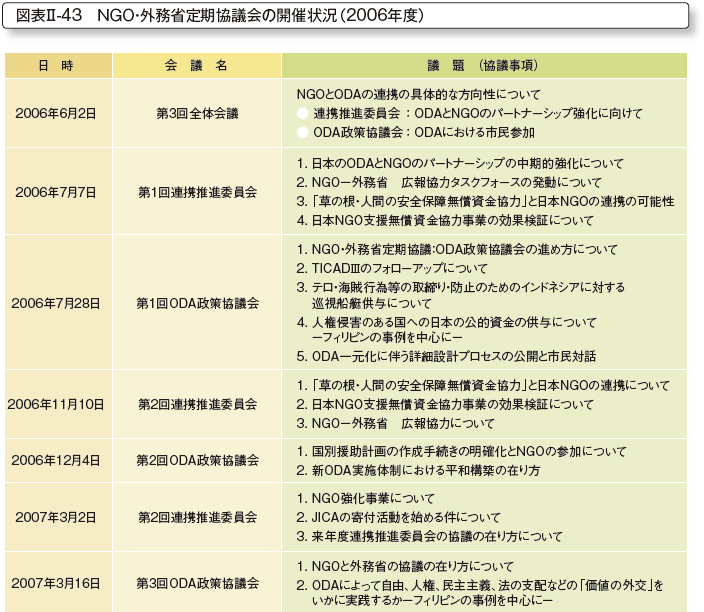Select "第2回連携推進委員会" in the 2006年11月10日 row
Viewport: 704px width, 612px height.
point(197,405)
